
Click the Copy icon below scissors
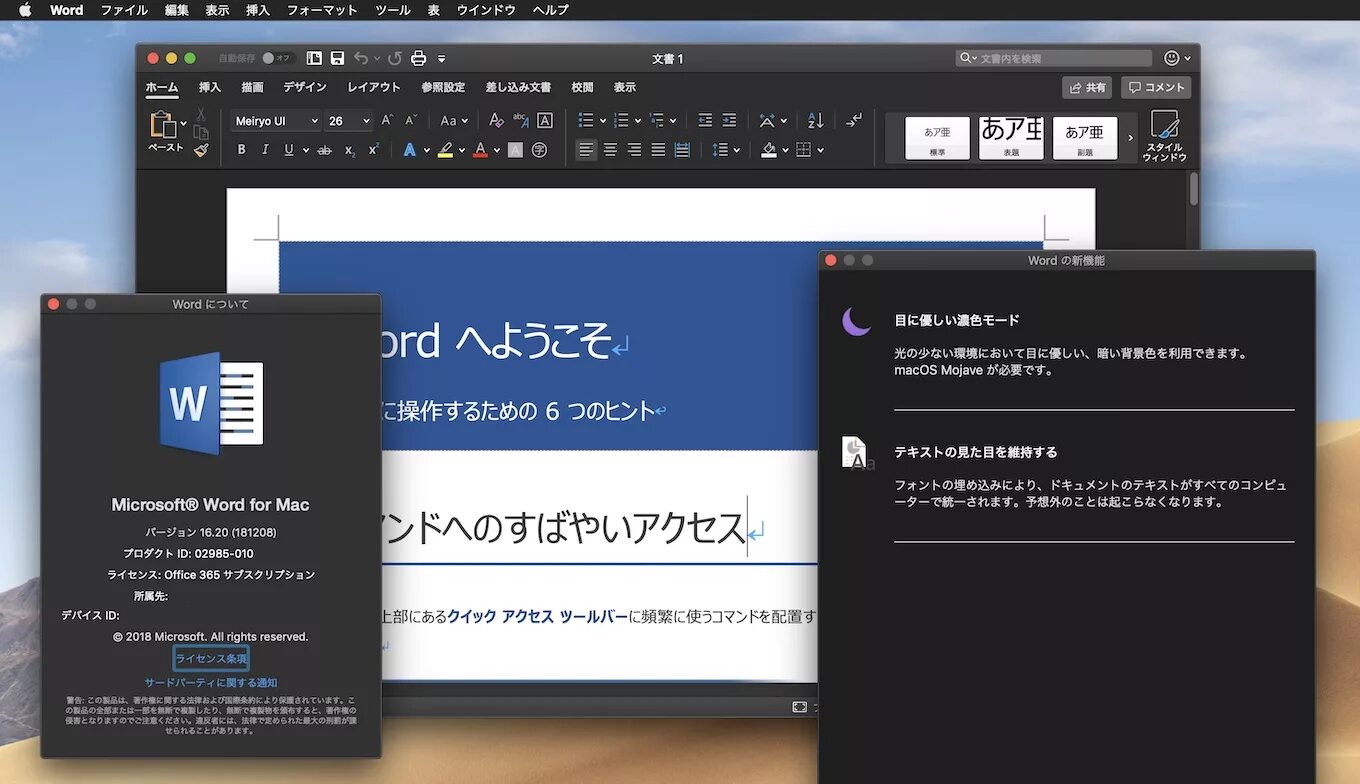pos(201,132)
